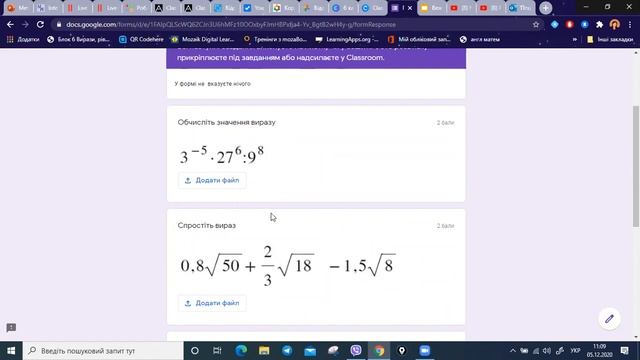Click the Chrome taskbar icon
The height and width of the screenshot is (360, 640).
point(379,351)
